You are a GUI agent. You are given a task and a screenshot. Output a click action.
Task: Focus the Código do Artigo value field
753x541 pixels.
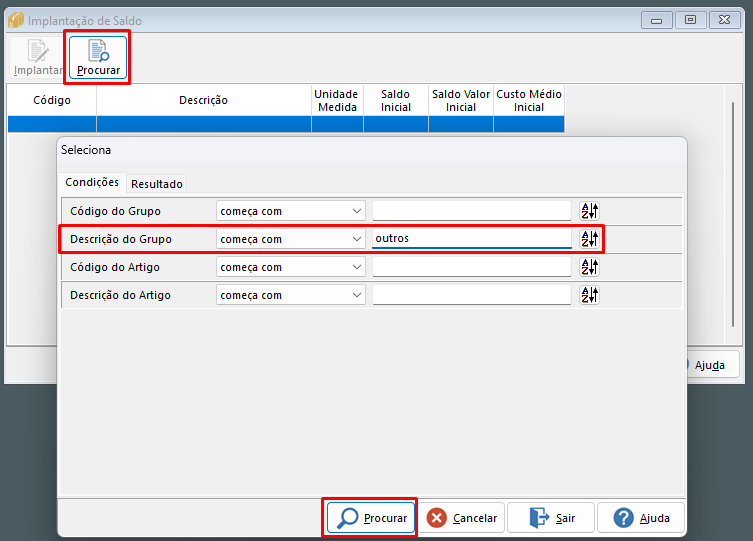[472, 267]
